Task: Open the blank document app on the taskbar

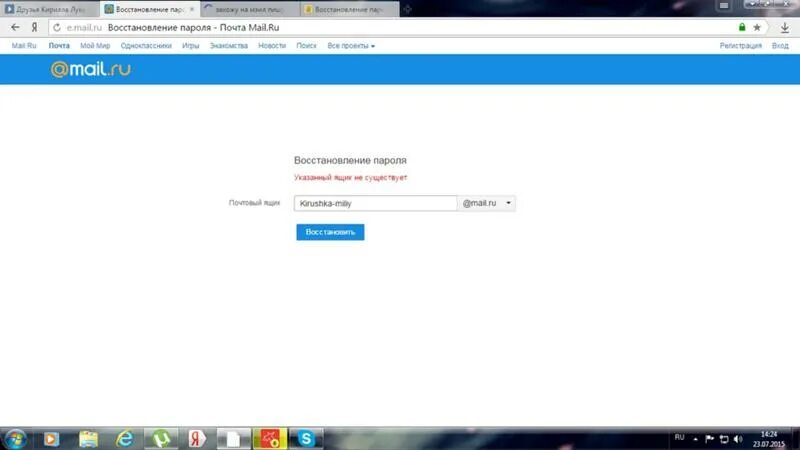Action: pos(233,439)
